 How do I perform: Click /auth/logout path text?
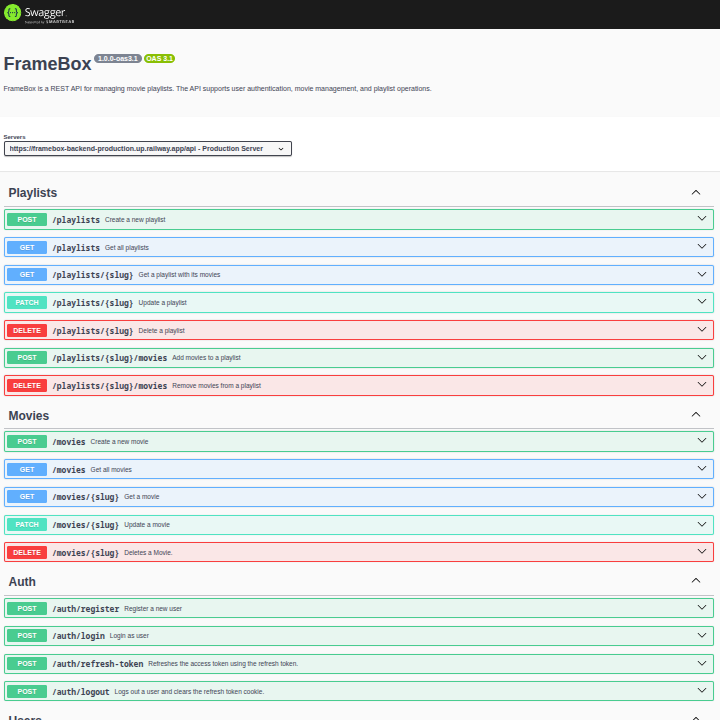pos(81,692)
